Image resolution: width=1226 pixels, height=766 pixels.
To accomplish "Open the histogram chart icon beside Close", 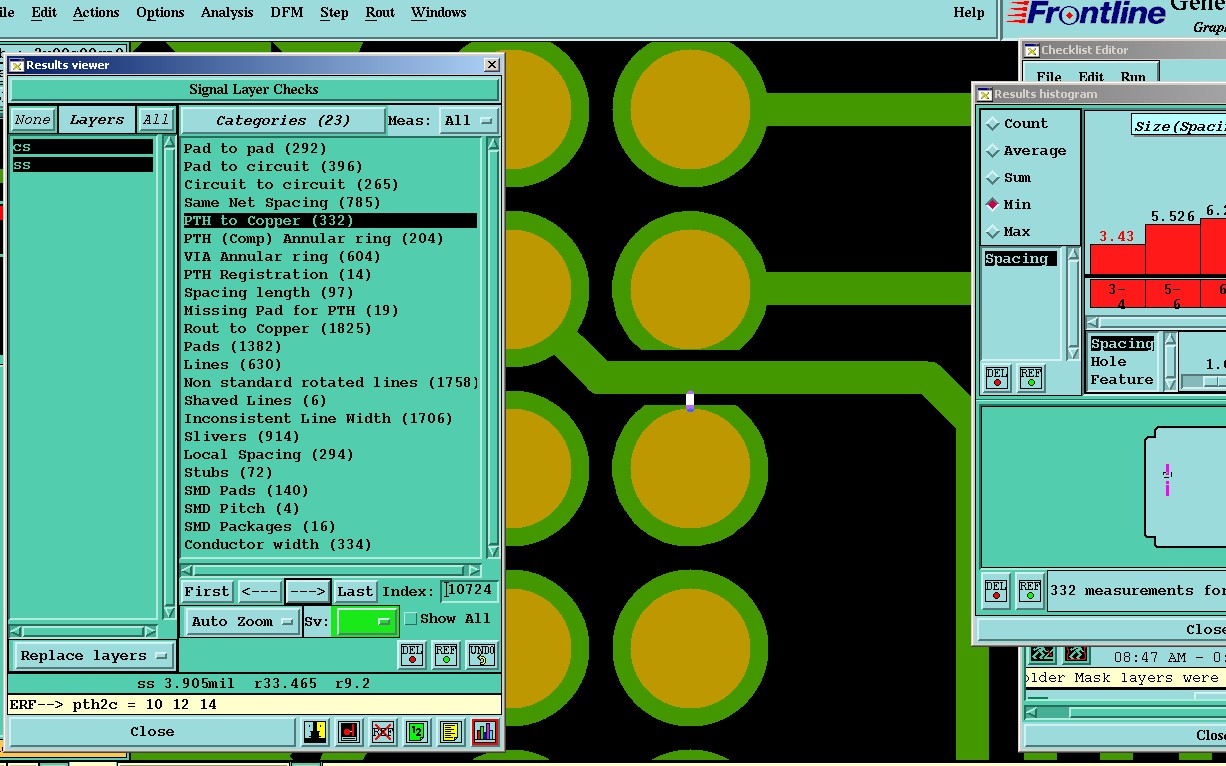I will click(x=485, y=732).
